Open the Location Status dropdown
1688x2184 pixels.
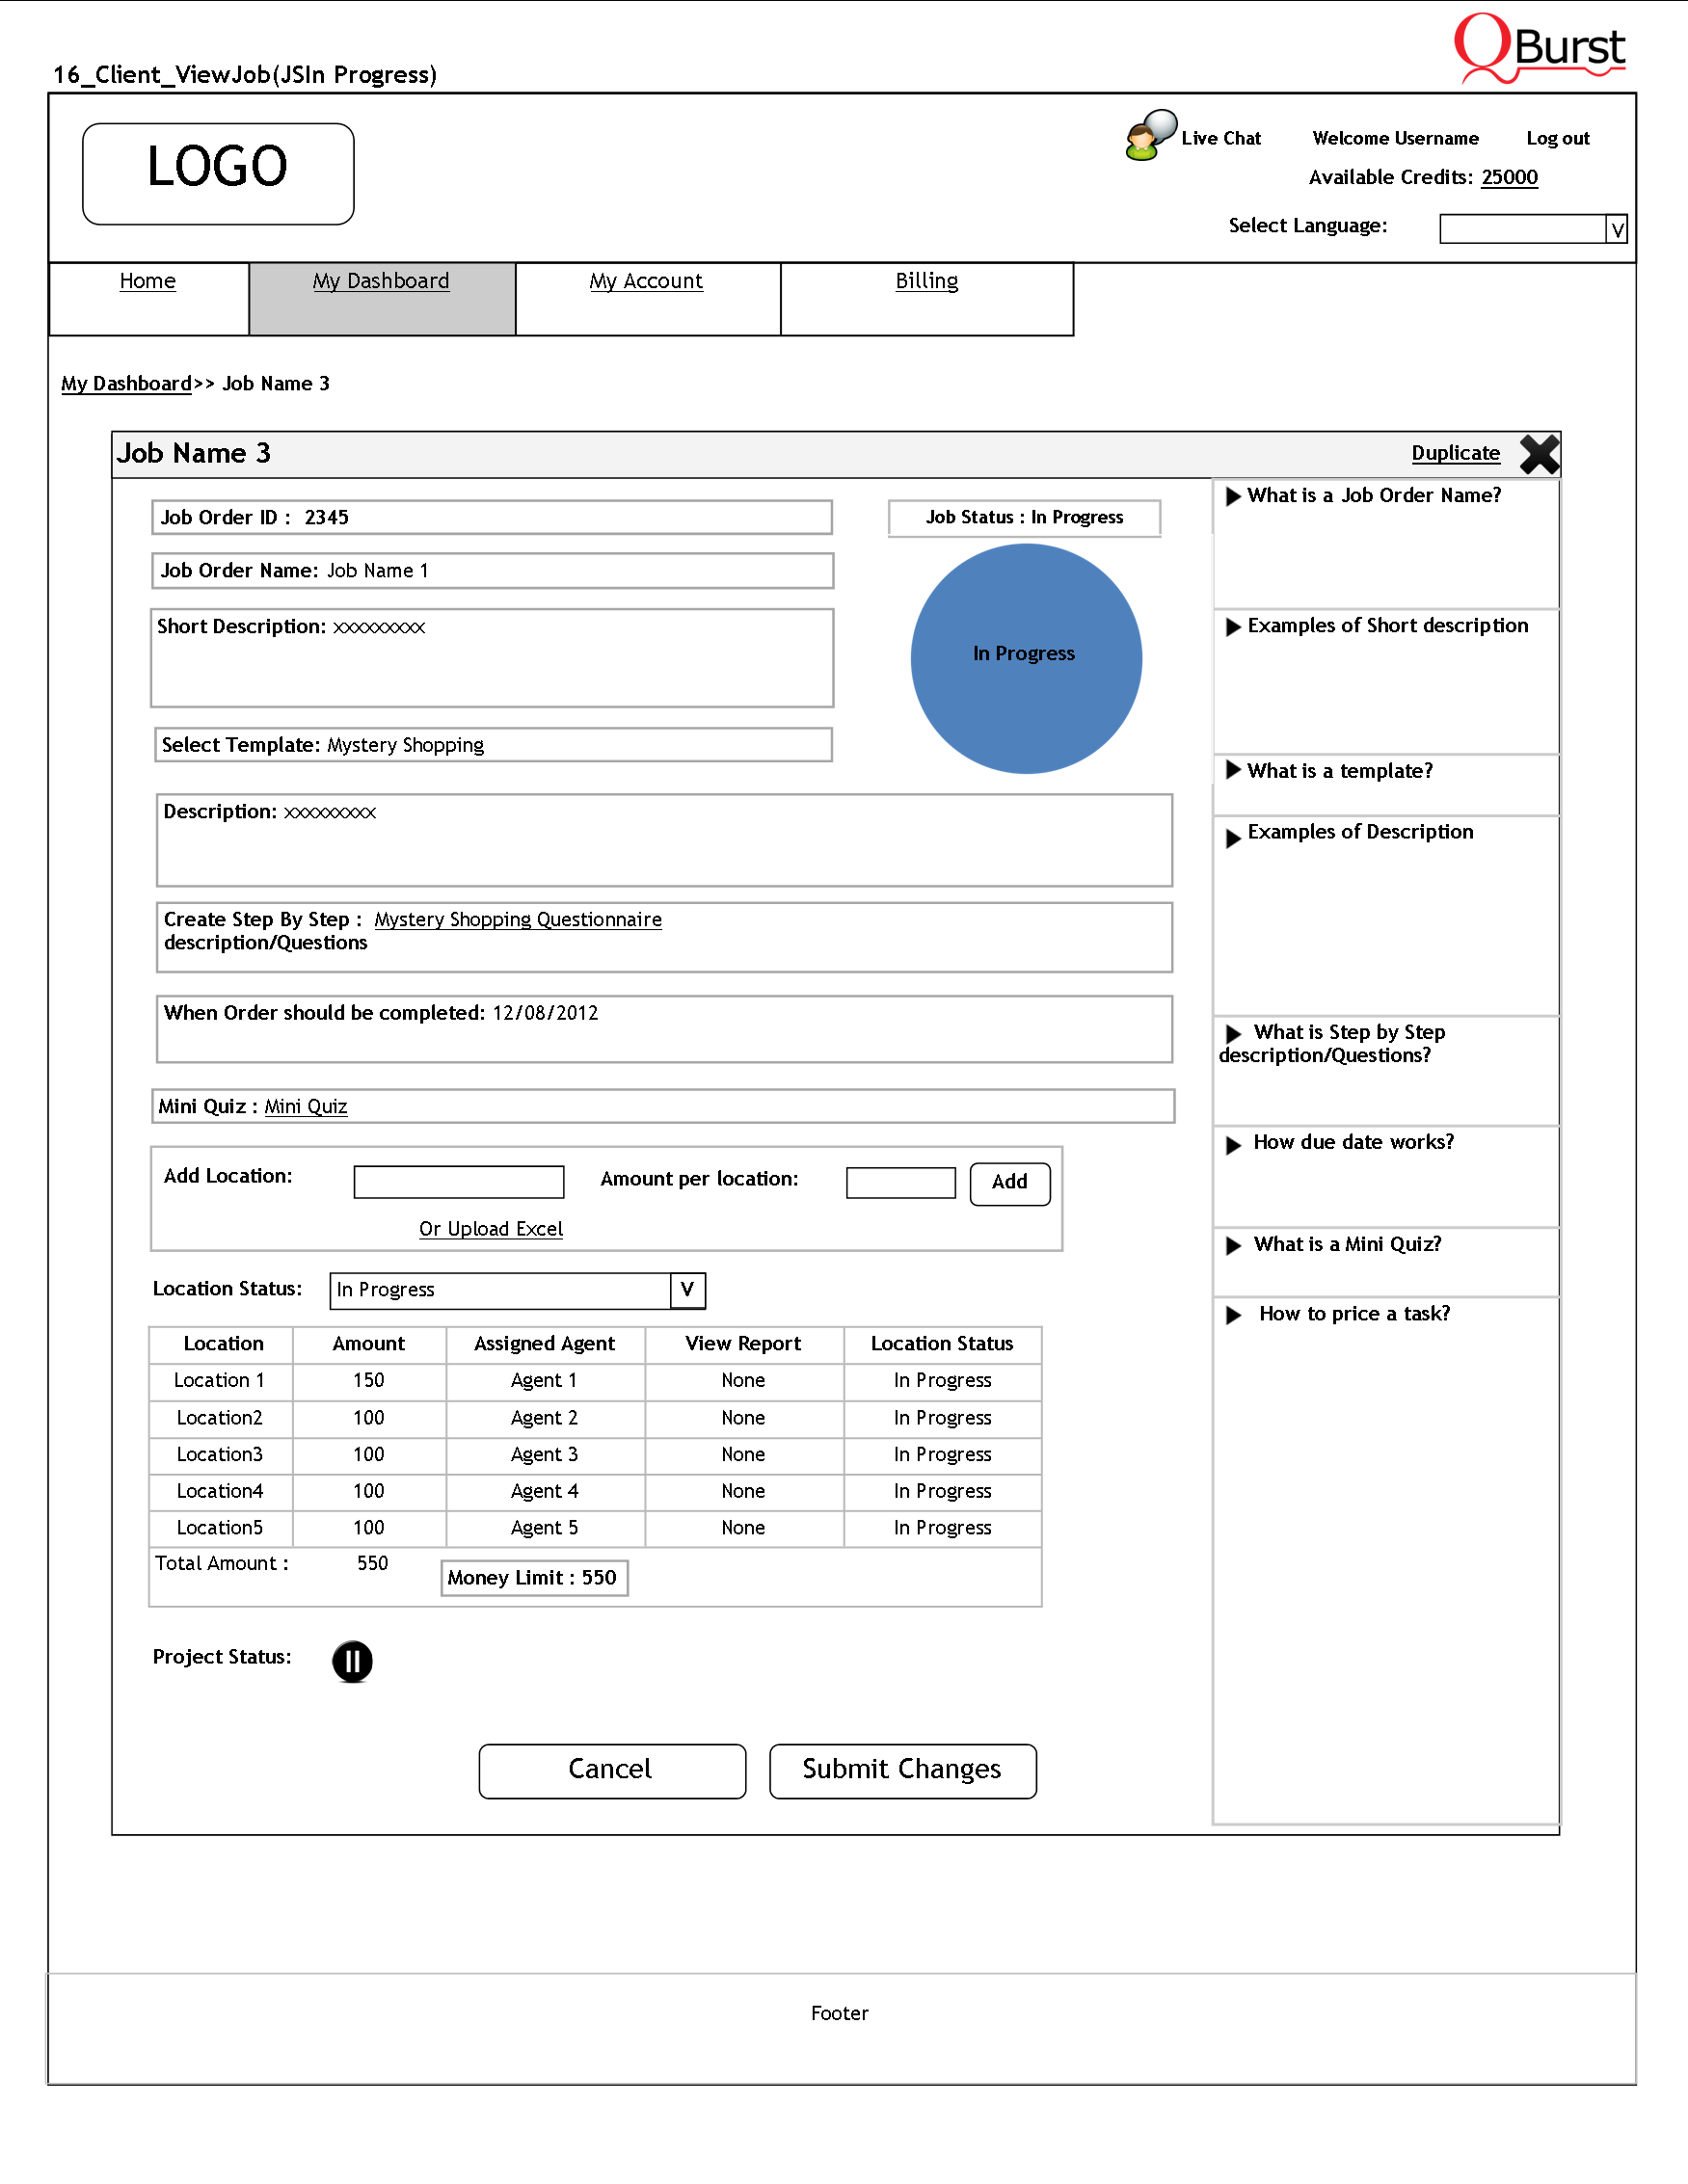pos(687,1290)
